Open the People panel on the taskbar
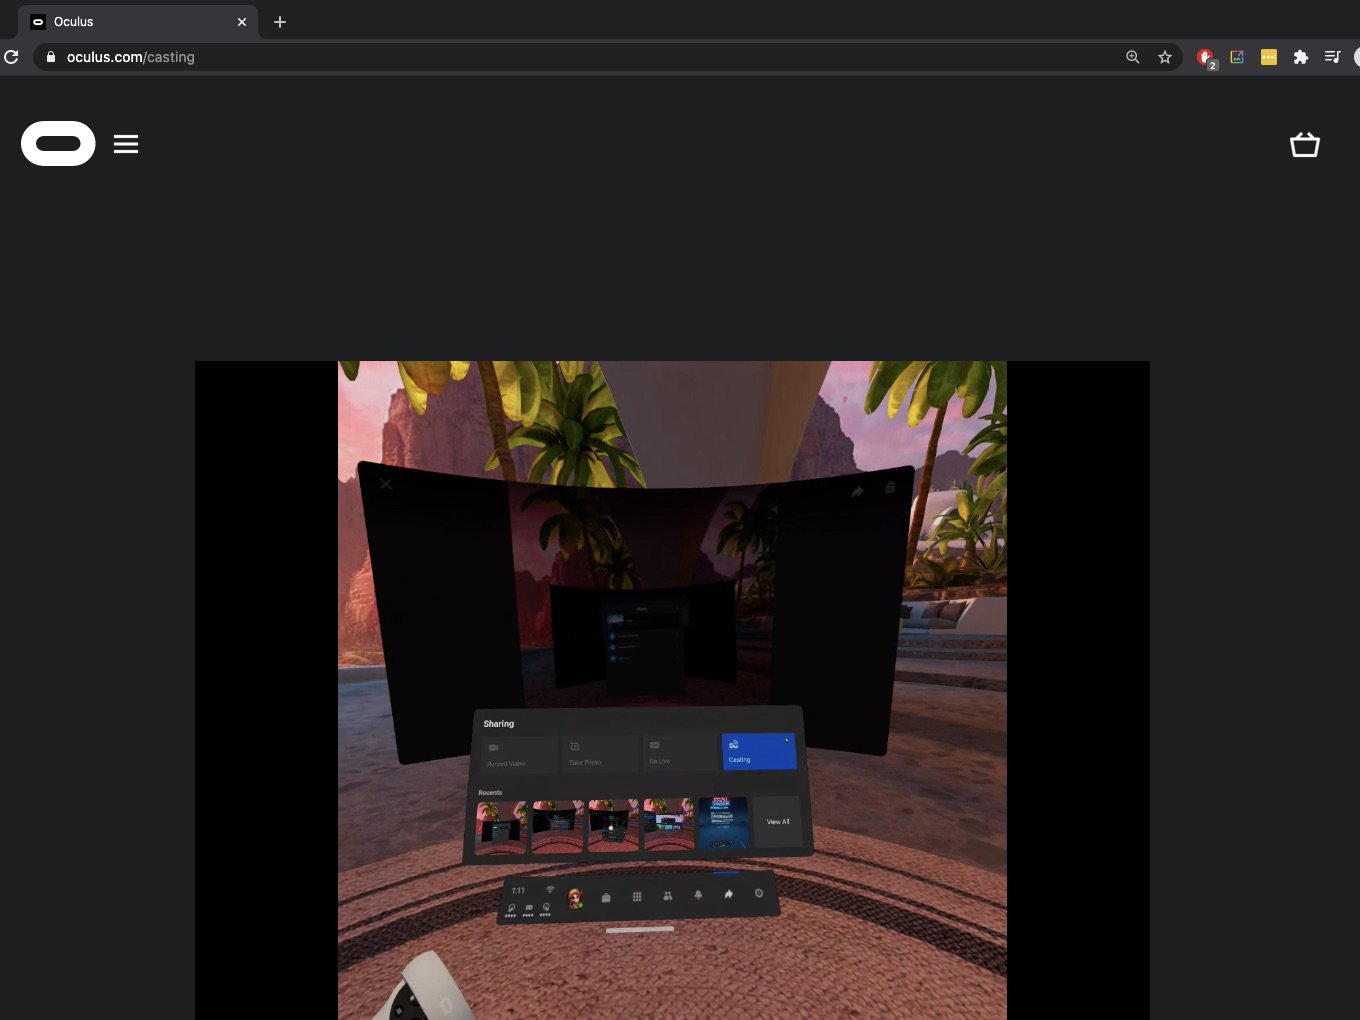This screenshot has height=1020, width=1360. coord(668,896)
